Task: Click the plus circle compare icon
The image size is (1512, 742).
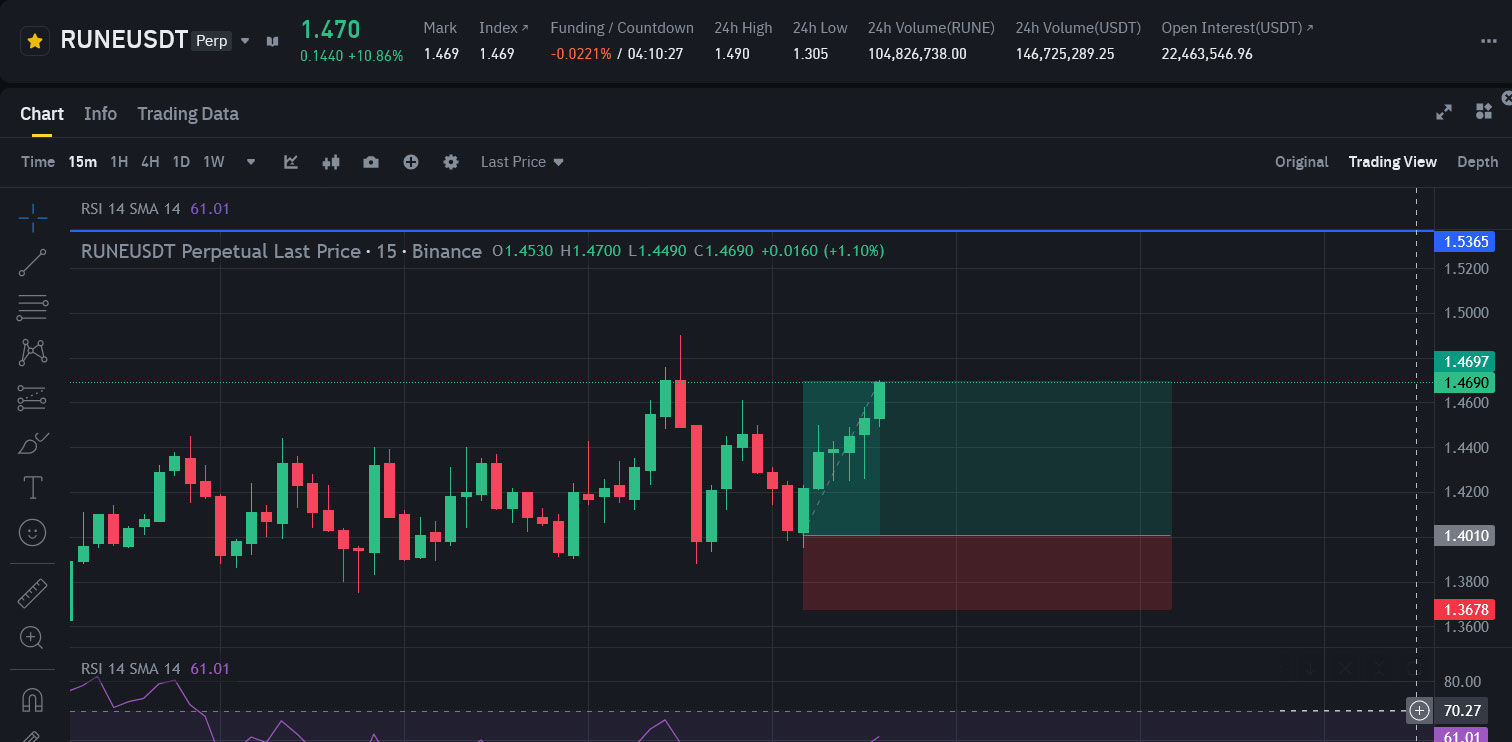Action: point(411,162)
